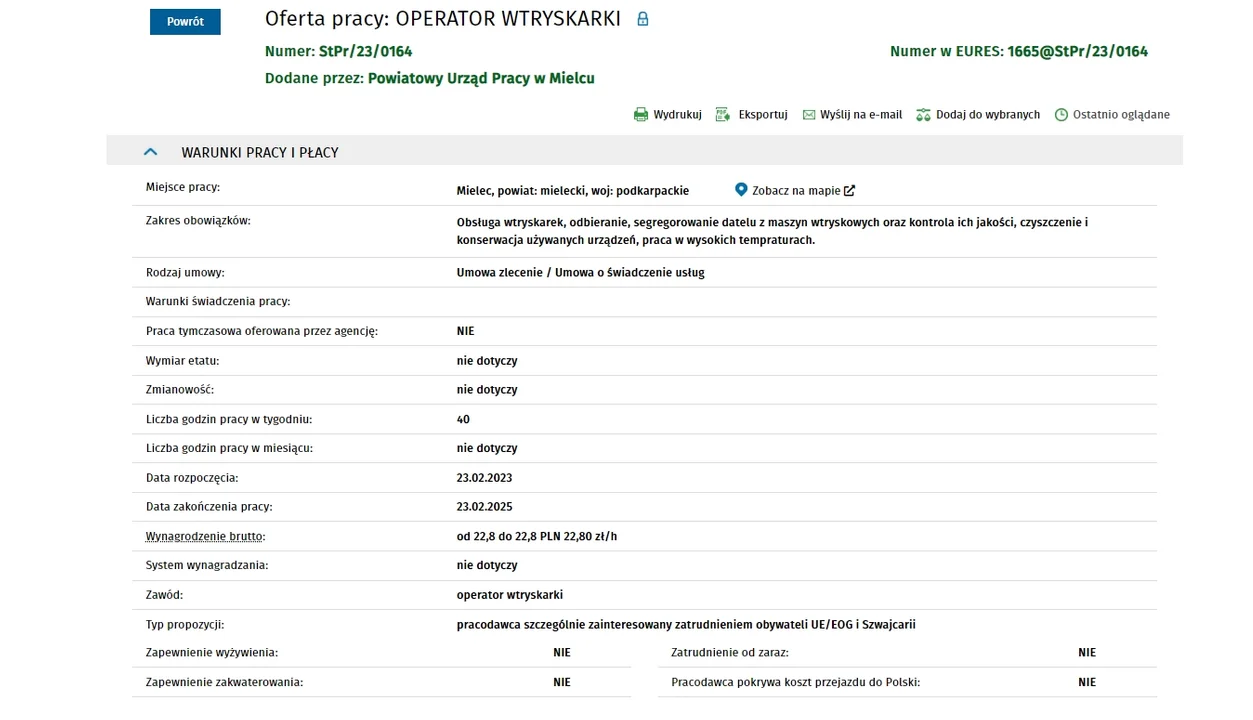The width and height of the screenshot is (1253, 720).
Task: Click the nie dotyczy value for Zmianowość
Action: pos(487,390)
